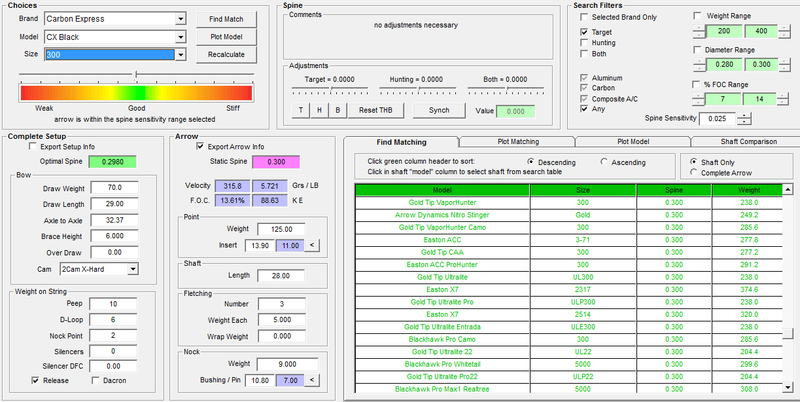This screenshot has height=402, width=800.
Task: Enable the Both search filter
Action: point(584,54)
